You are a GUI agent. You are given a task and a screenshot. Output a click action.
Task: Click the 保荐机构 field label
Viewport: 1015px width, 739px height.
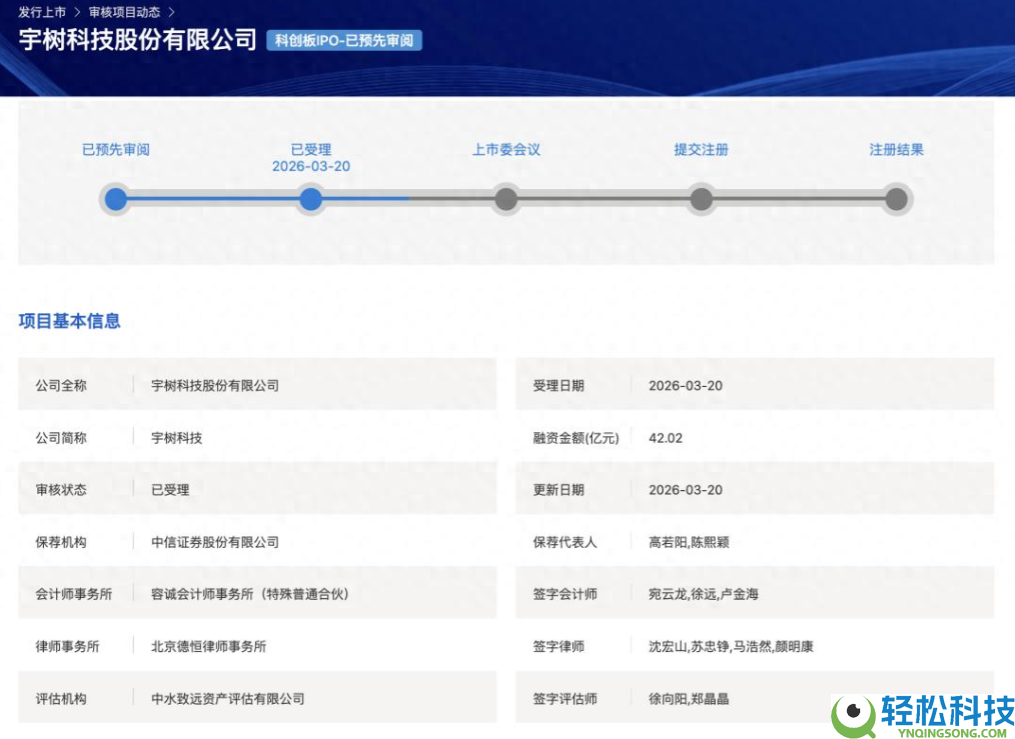click(x=61, y=542)
